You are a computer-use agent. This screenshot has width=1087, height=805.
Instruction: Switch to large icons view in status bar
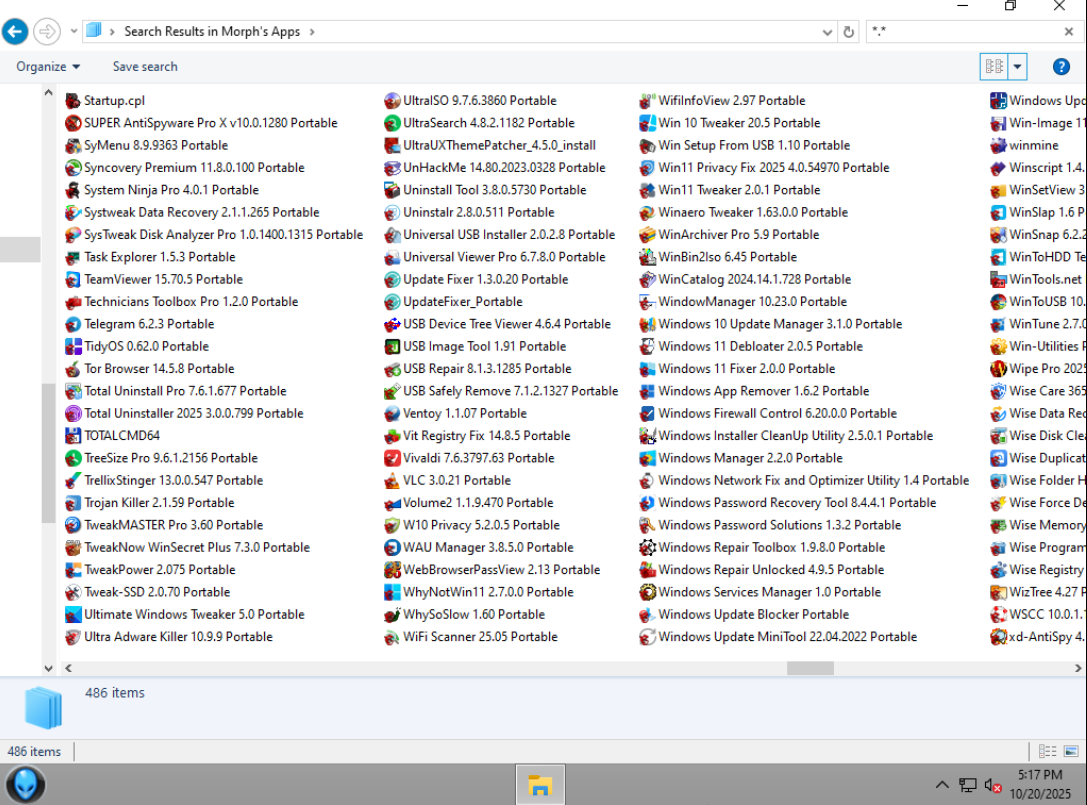(1071, 752)
